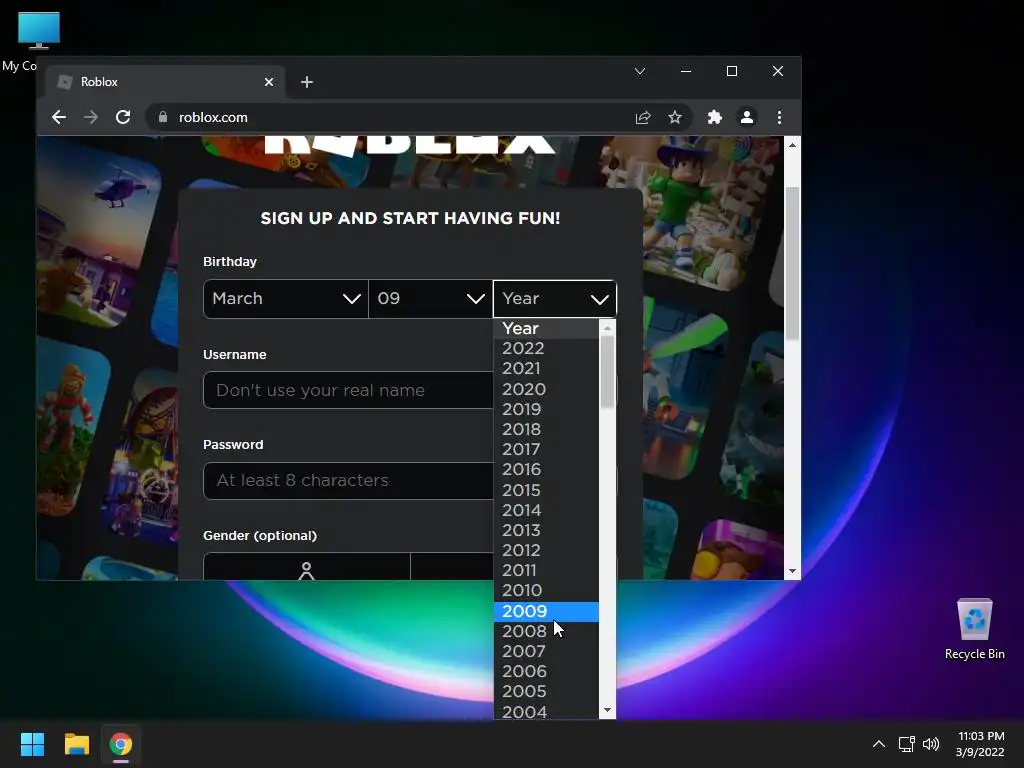Focus the Username input field
The image size is (1024, 768).
point(348,391)
